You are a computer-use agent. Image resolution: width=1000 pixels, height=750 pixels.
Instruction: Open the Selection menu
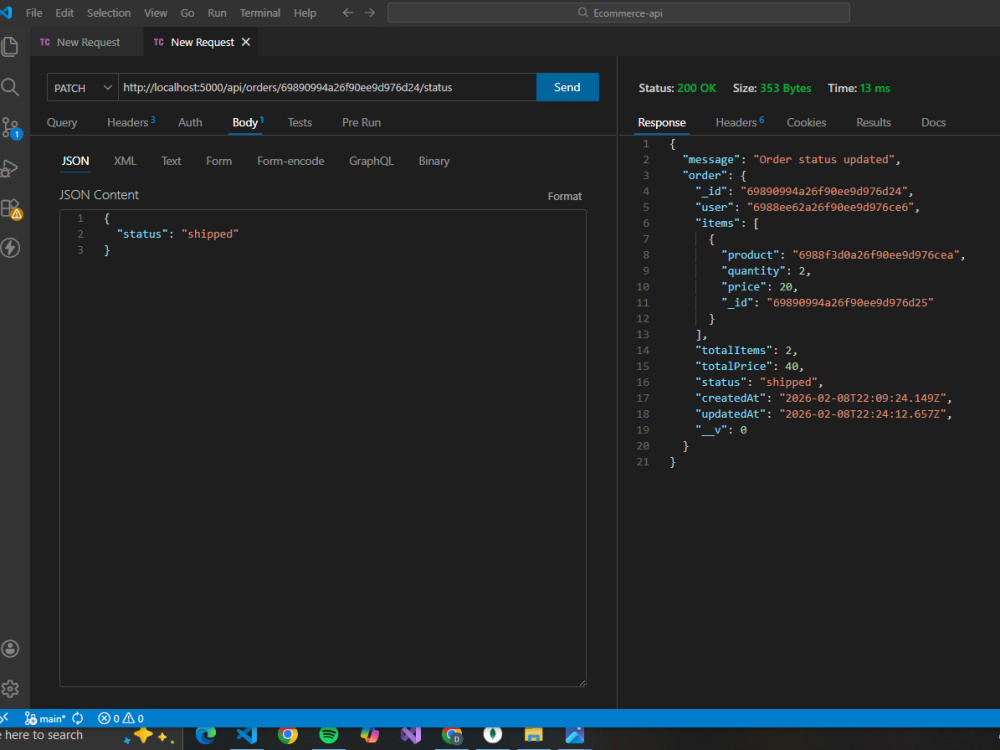click(x=108, y=13)
